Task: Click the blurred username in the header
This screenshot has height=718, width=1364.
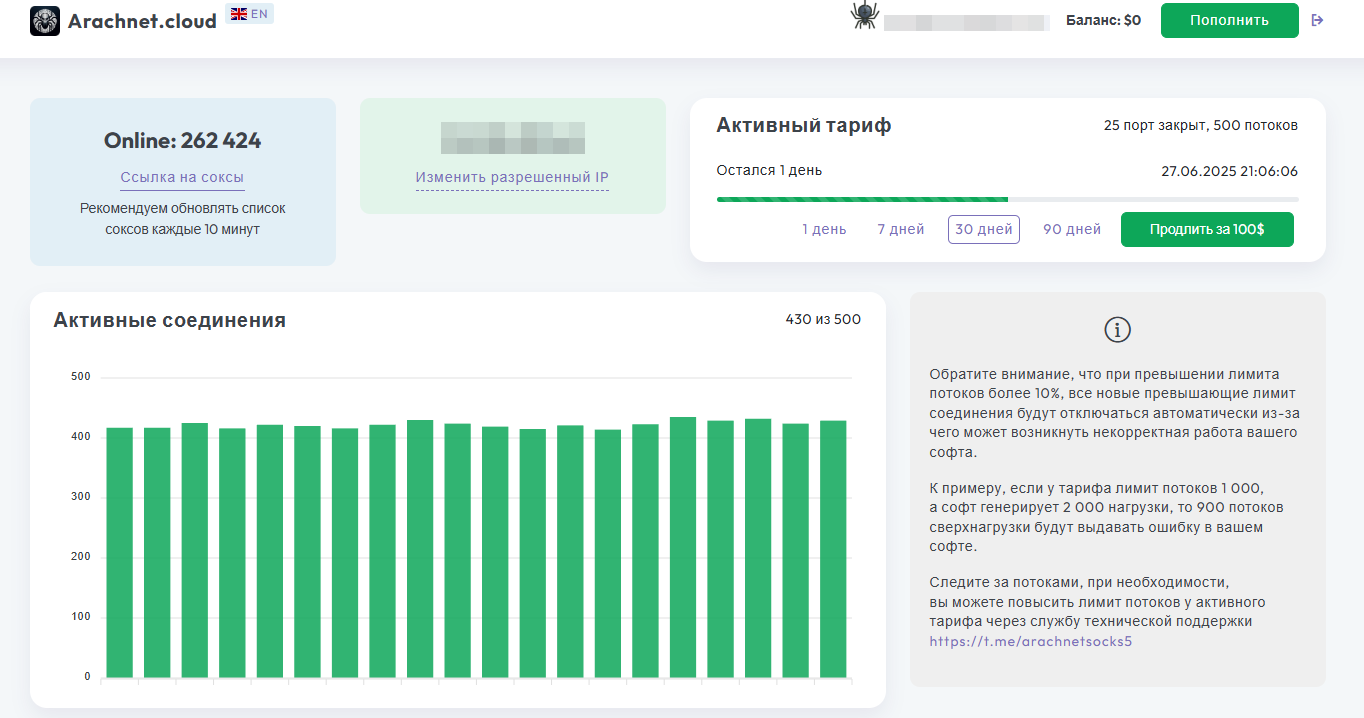Action: point(967,21)
